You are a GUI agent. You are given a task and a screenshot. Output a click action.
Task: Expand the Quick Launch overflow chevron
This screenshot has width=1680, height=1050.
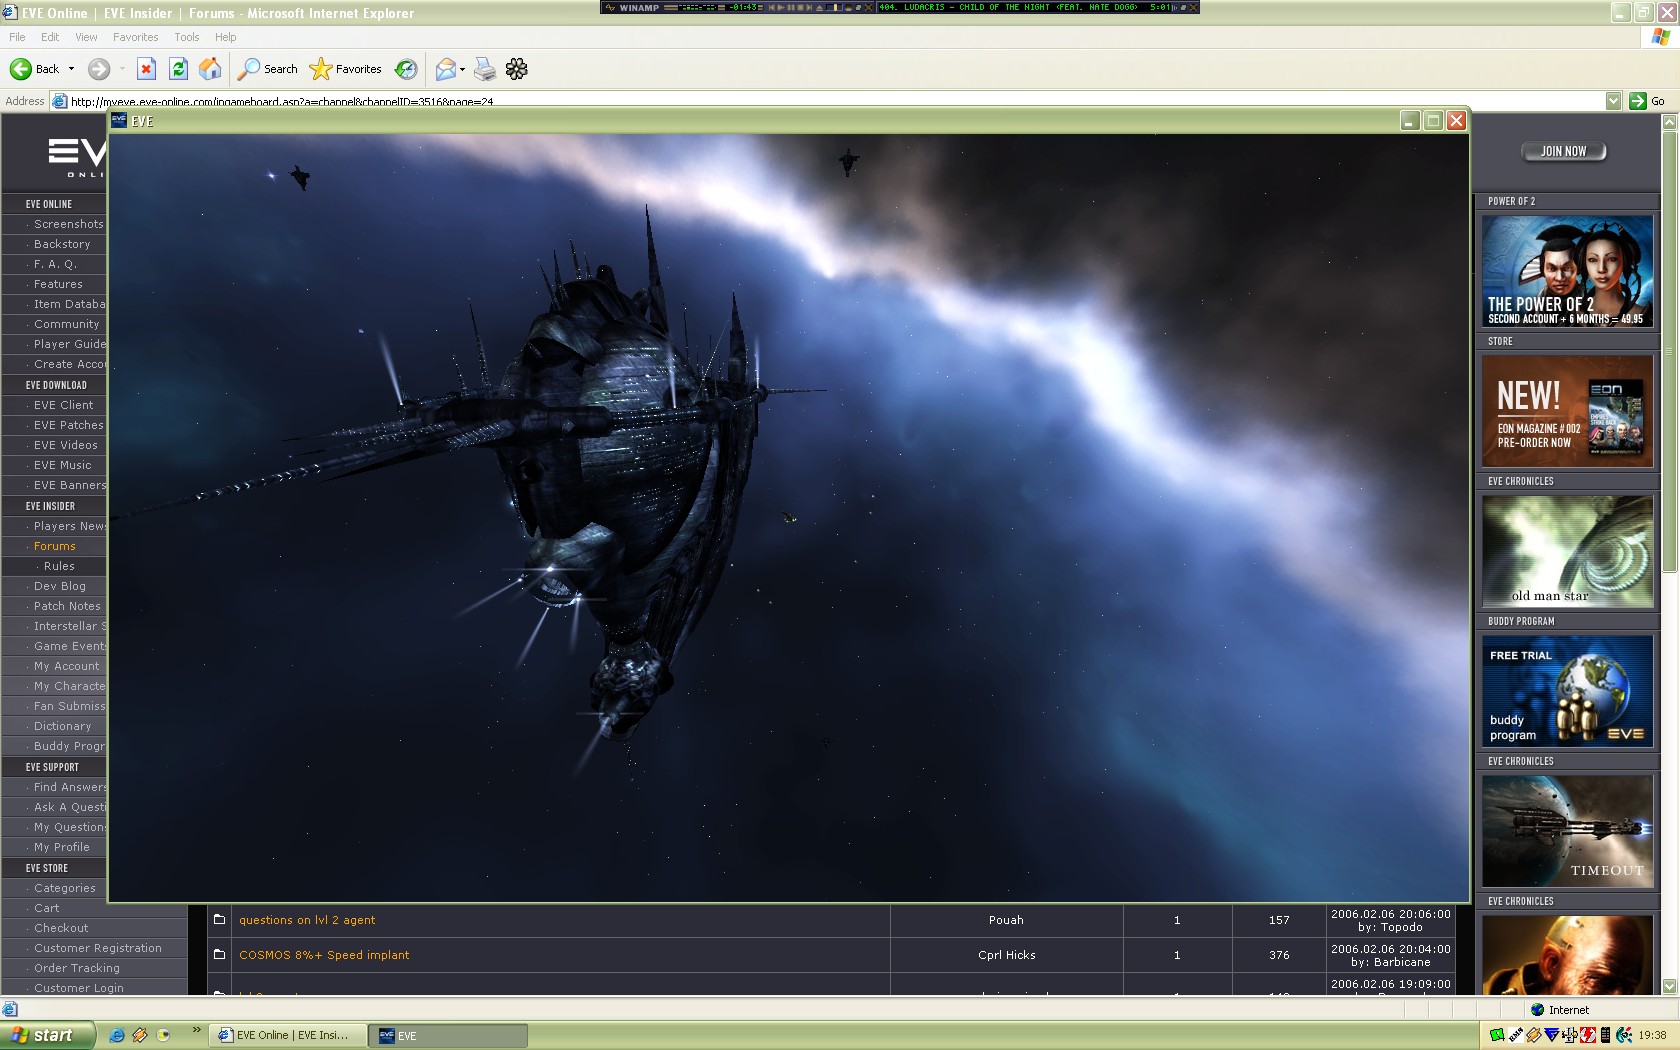pyautogui.click(x=196, y=1029)
